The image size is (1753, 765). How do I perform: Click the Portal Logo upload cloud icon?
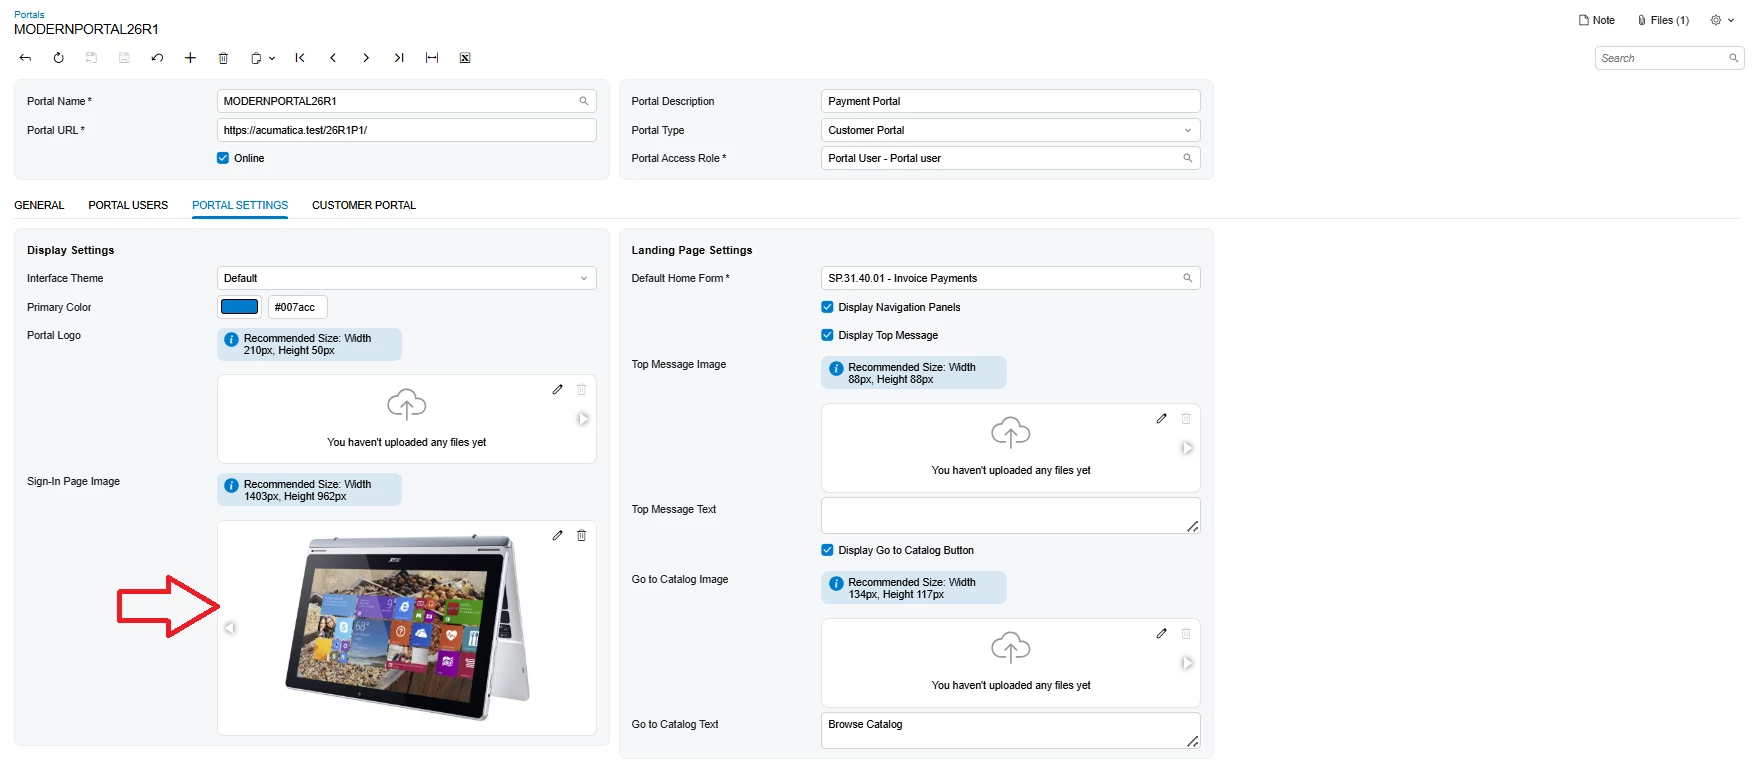(x=407, y=405)
